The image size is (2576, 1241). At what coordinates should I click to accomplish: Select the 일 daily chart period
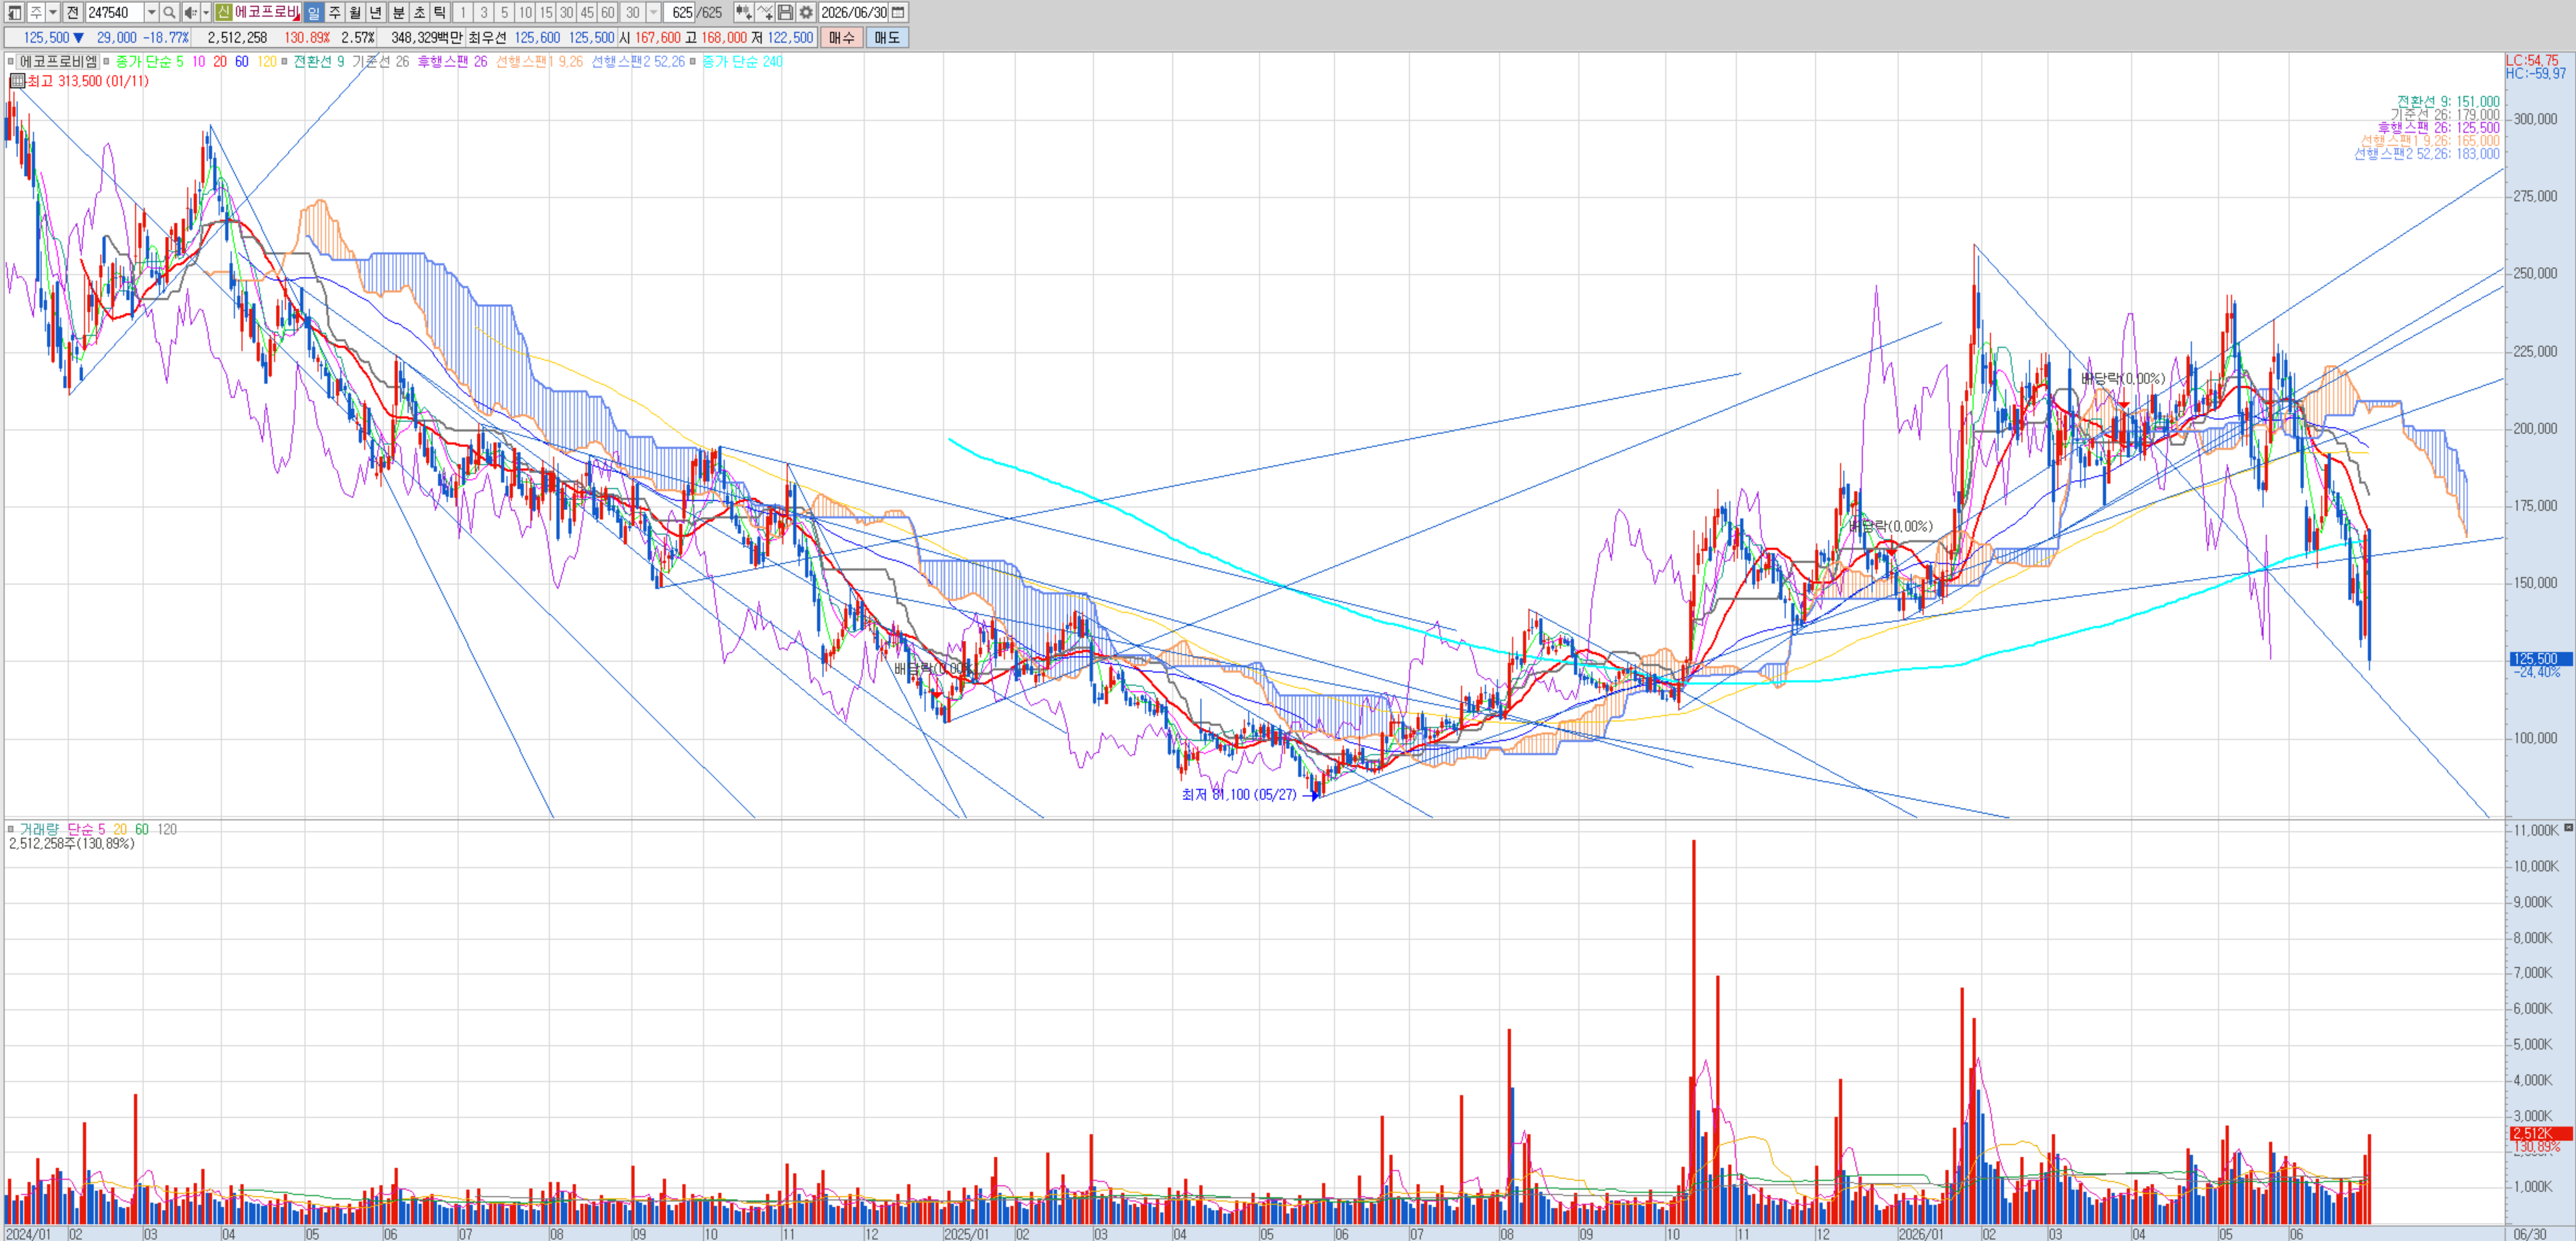click(x=314, y=12)
